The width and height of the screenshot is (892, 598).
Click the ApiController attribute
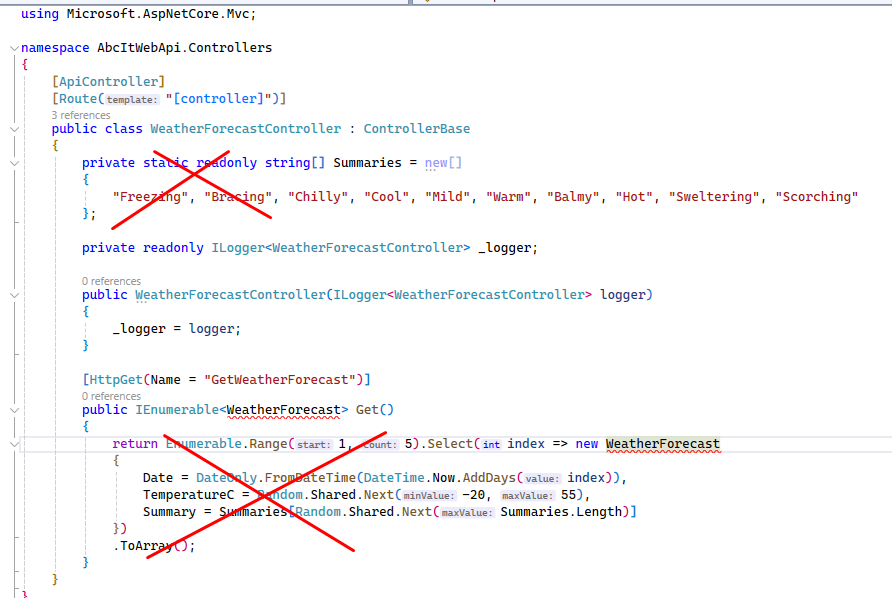pos(109,81)
